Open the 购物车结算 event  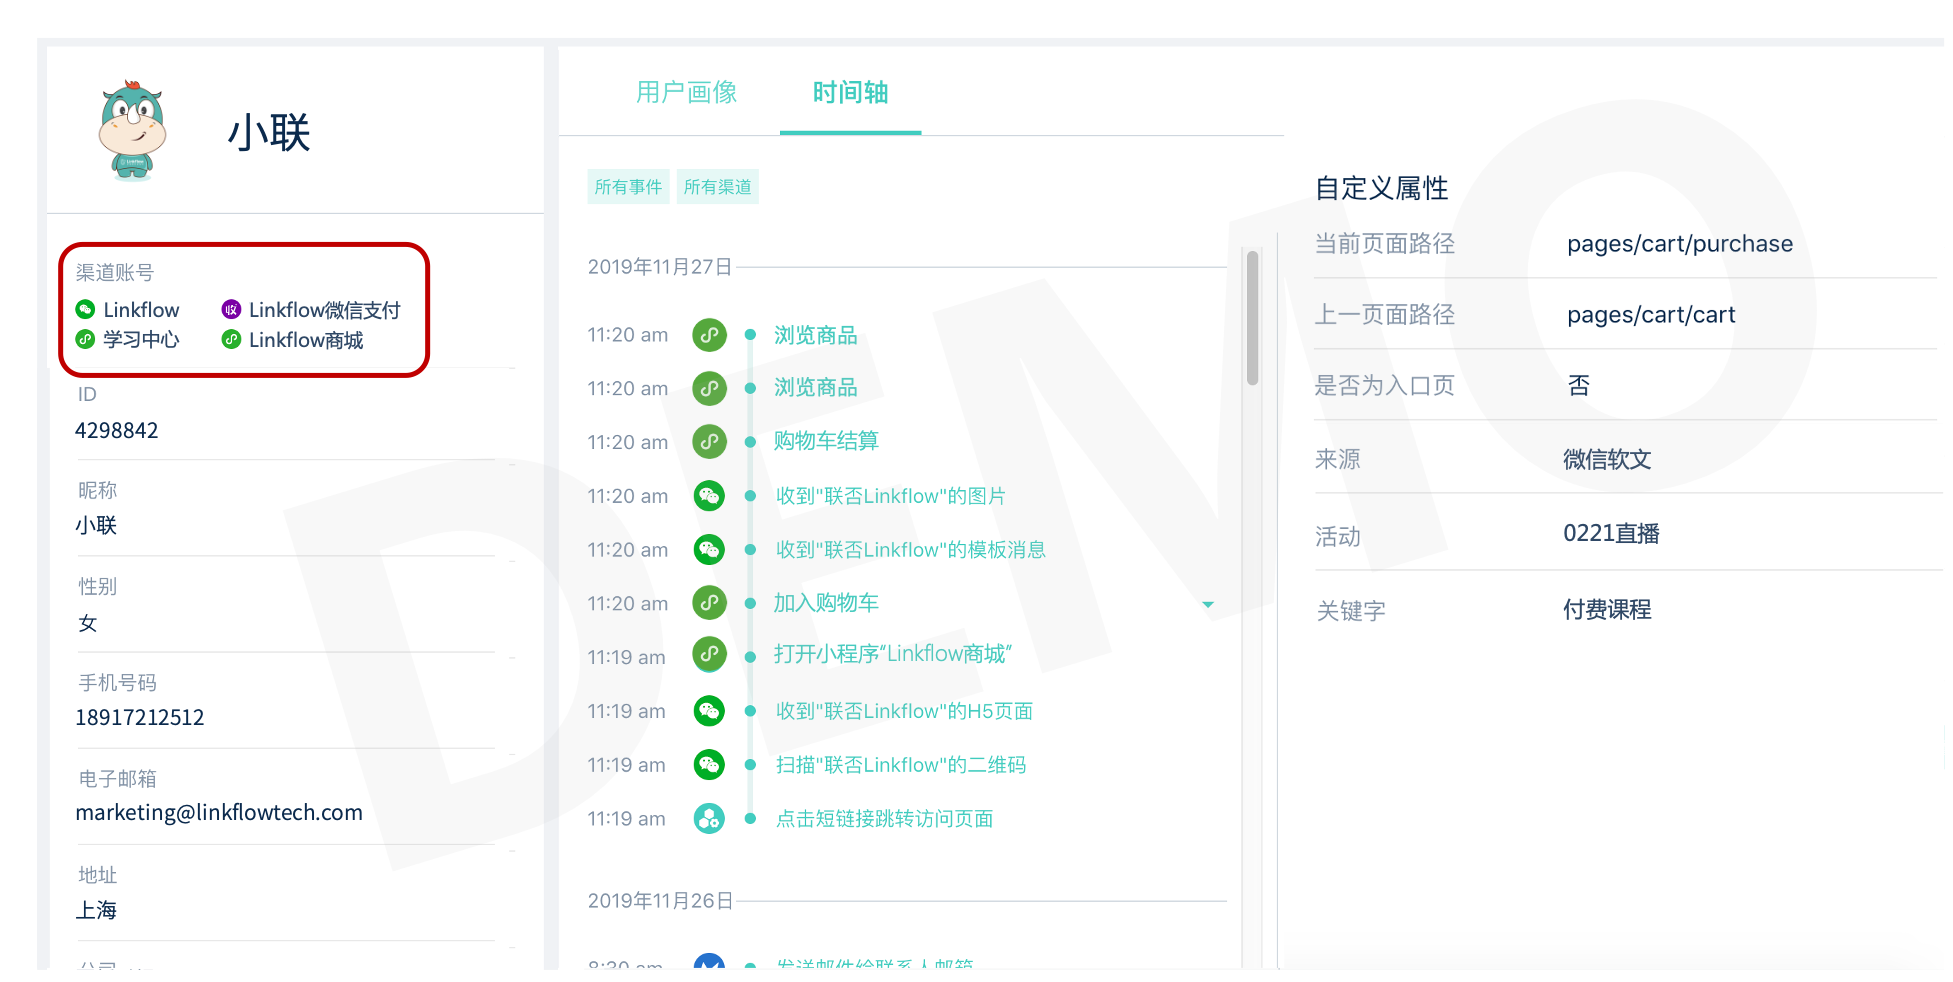click(x=826, y=441)
